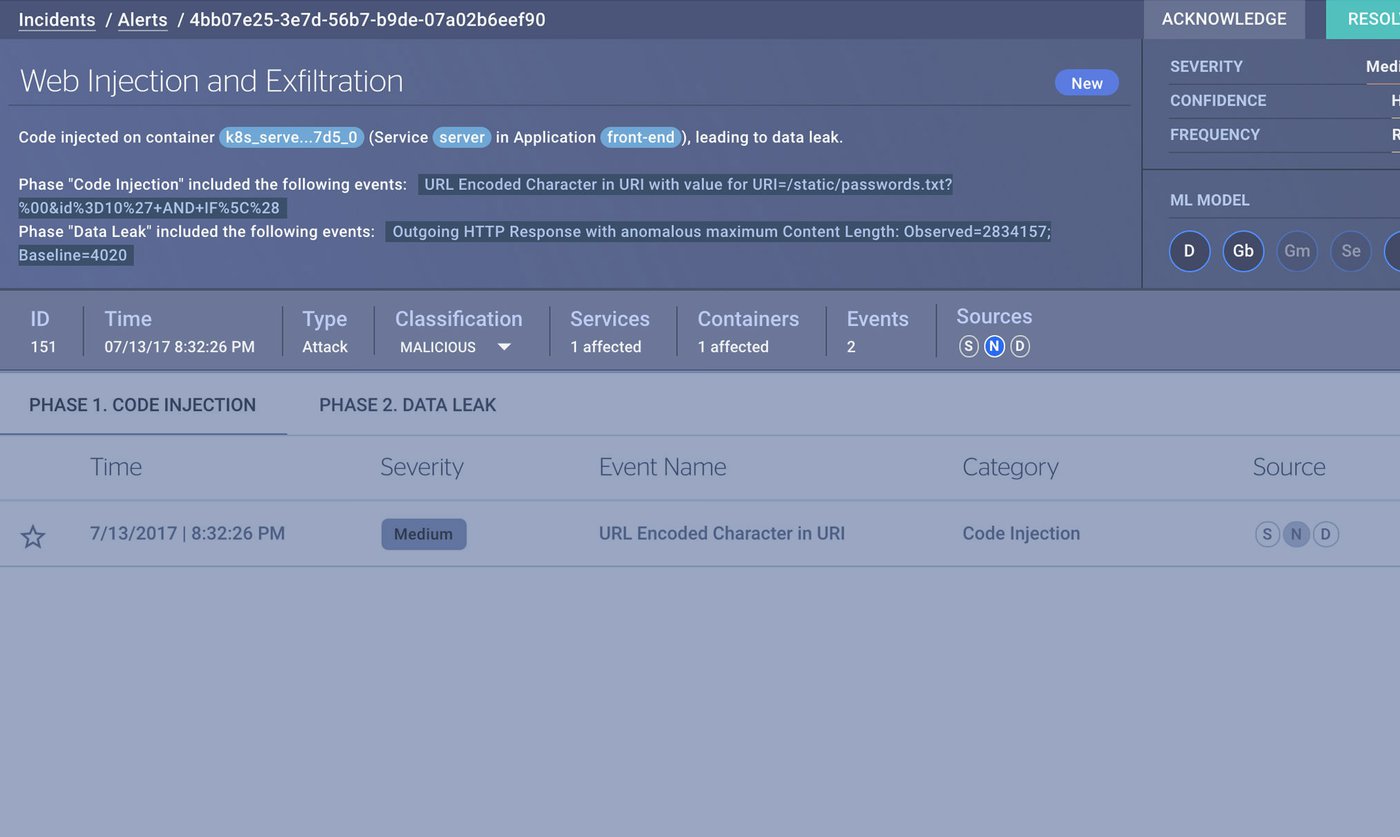Select Phase 1. Code Injection tab

[142, 405]
